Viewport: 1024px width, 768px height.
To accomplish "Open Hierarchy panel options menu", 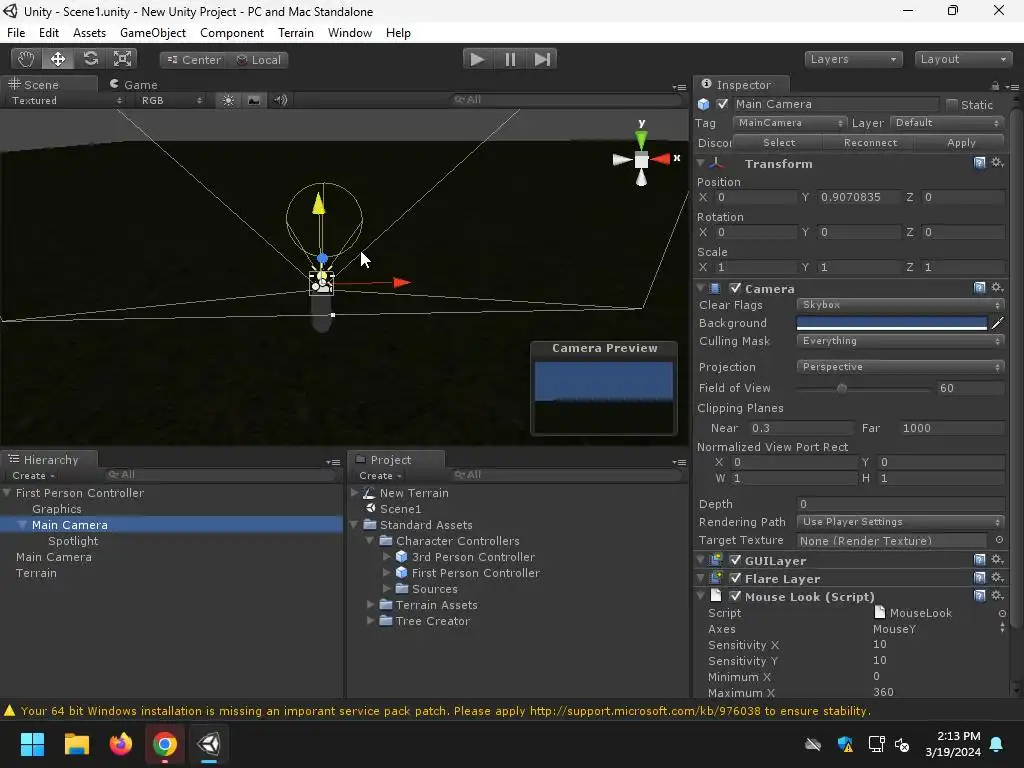I will click(x=333, y=462).
